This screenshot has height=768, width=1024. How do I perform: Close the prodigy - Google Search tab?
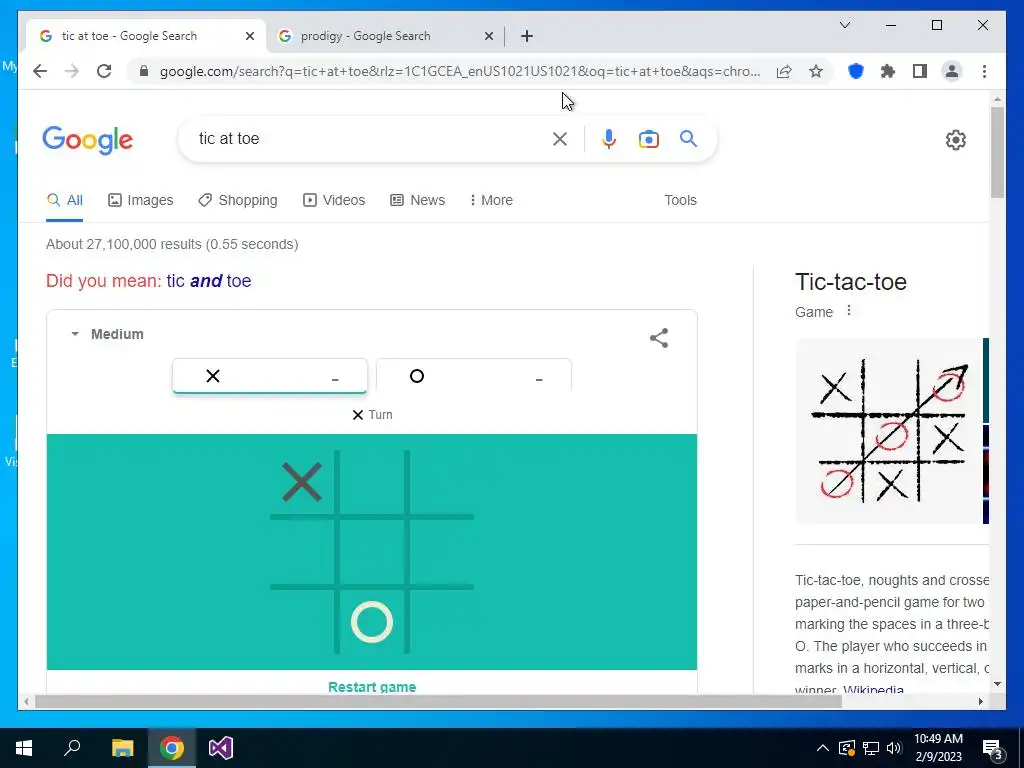point(488,36)
